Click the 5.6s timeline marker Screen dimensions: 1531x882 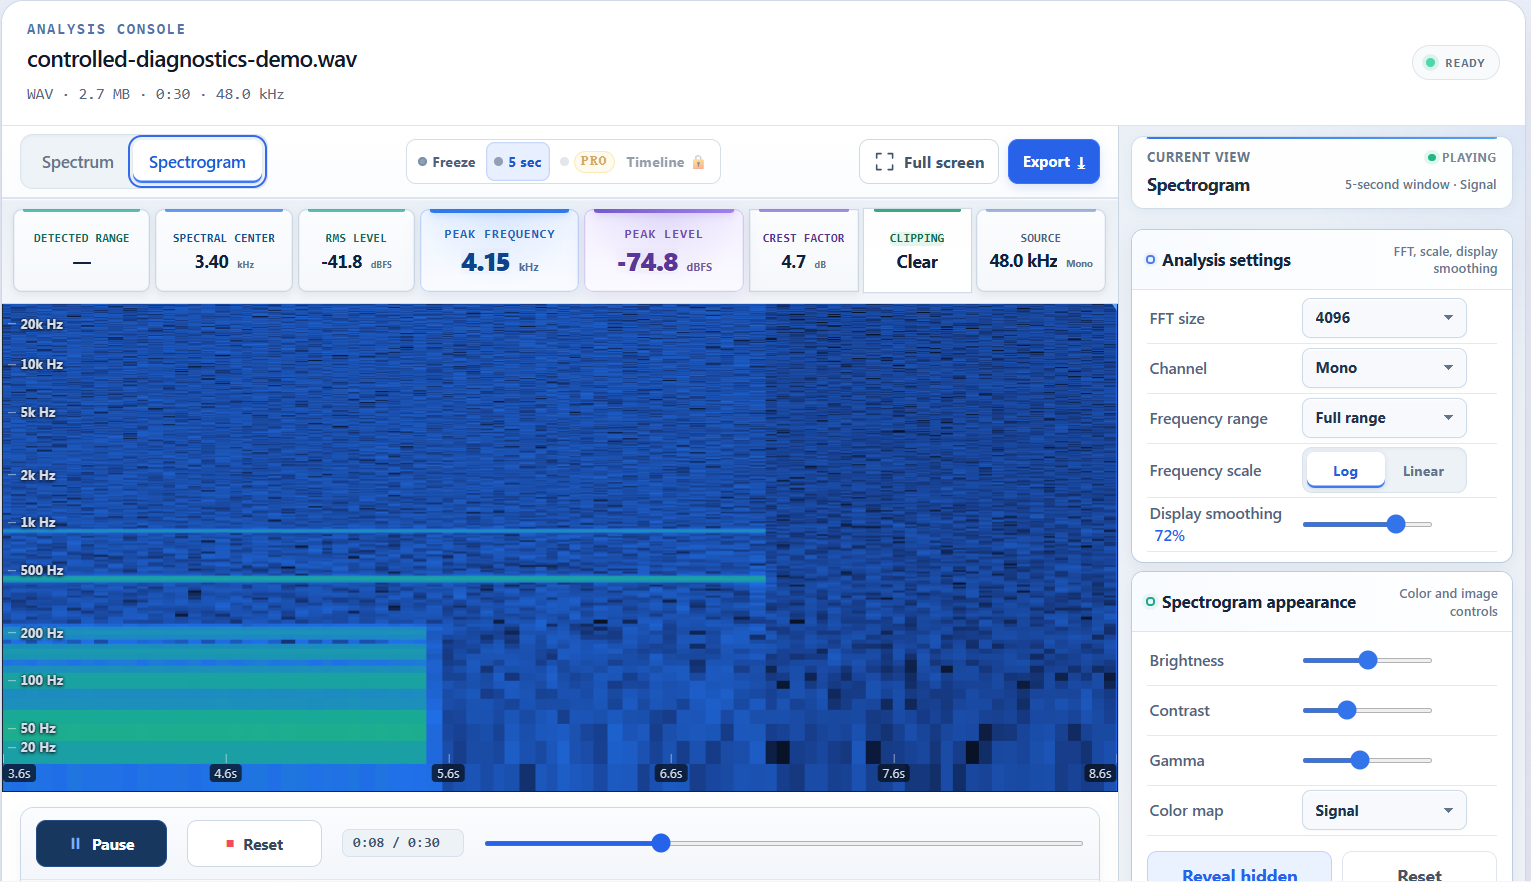click(448, 773)
